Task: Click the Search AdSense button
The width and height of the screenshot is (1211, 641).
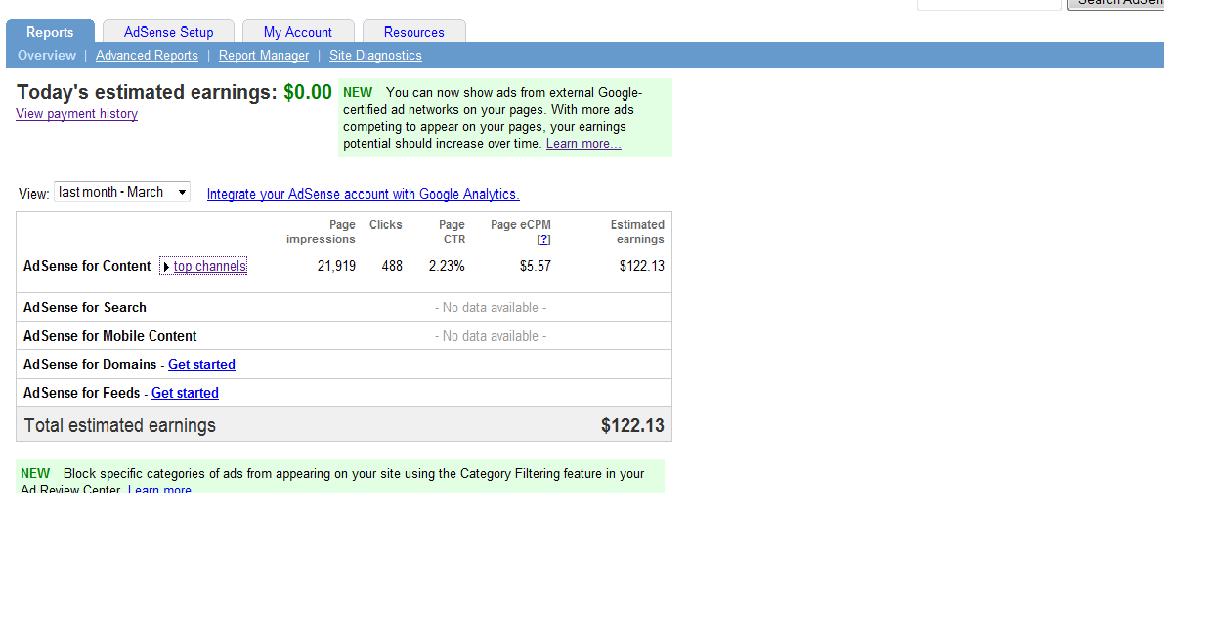Action: click(x=1115, y=4)
